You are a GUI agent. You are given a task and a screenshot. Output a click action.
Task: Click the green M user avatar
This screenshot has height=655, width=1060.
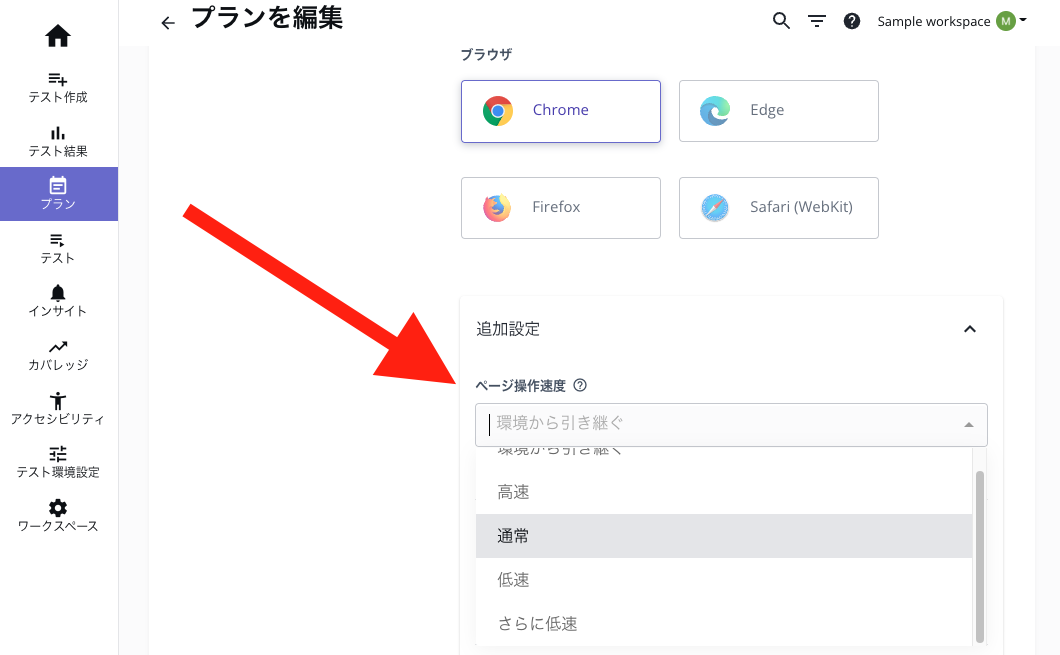click(x=1006, y=21)
